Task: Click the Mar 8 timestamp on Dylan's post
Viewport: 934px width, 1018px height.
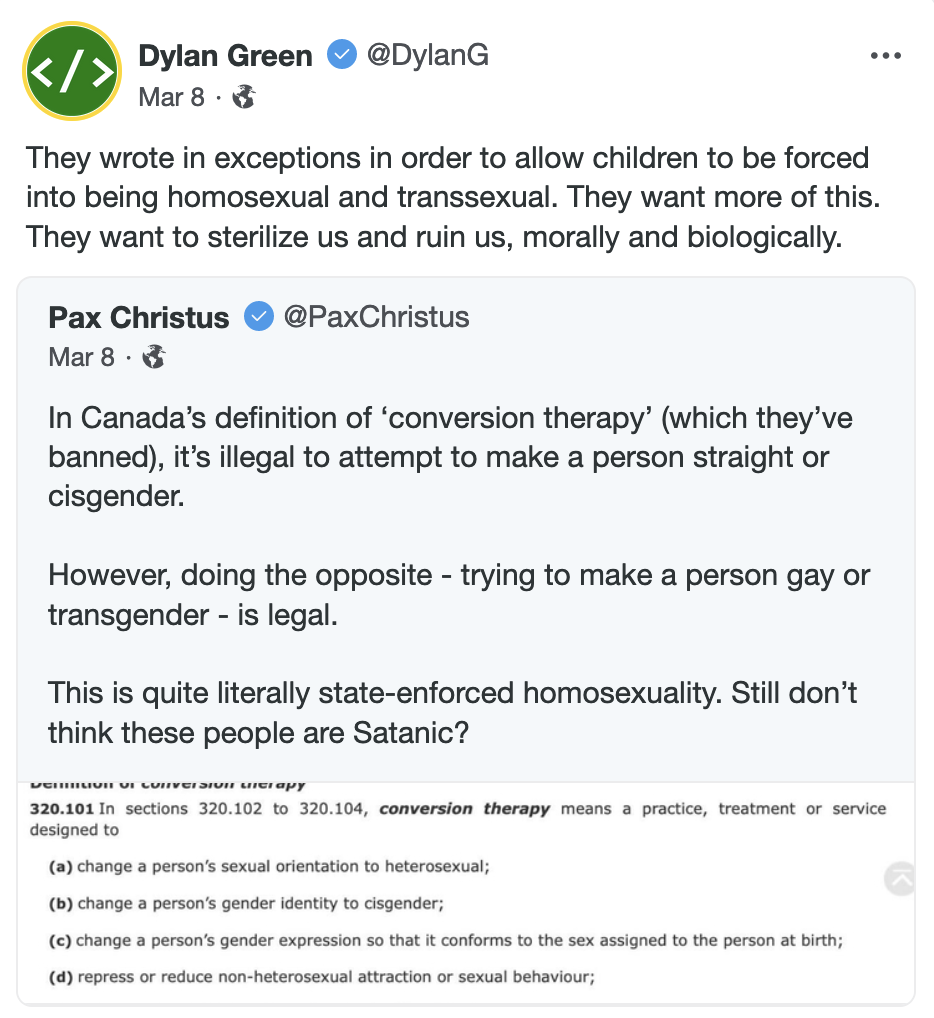Action: (x=172, y=97)
